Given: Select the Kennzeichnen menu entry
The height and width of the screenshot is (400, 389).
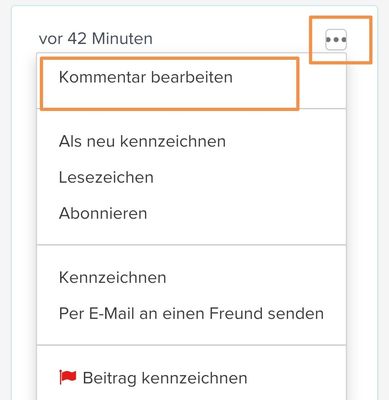Looking at the screenshot, I should click(x=113, y=278).
